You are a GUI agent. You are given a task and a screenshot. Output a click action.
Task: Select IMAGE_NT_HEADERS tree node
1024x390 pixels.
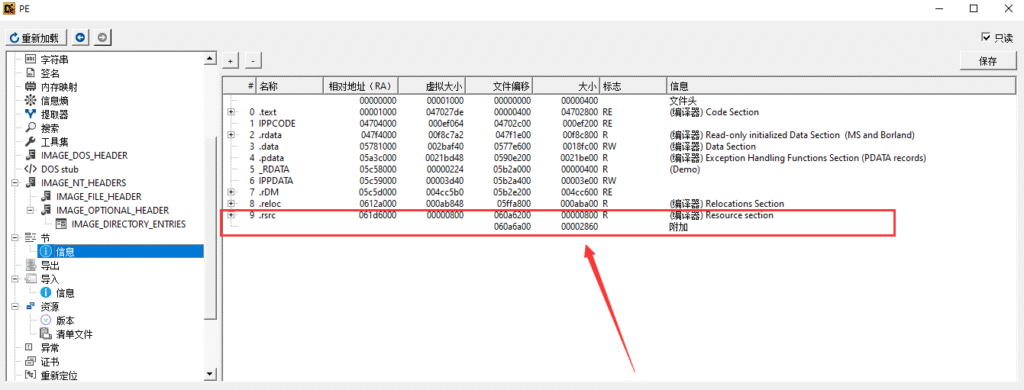[83, 183]
